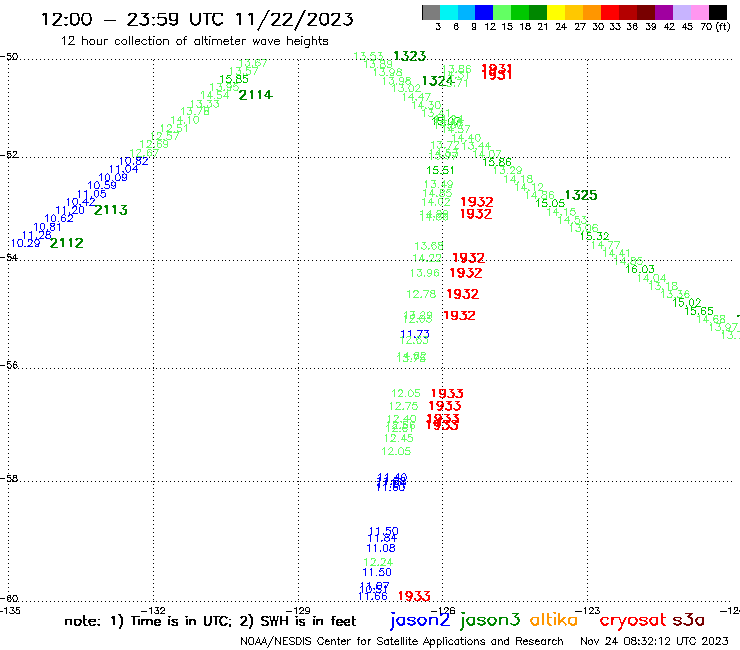This screenshot has width=740, height=650.
Task: Click the 's3a' satellite label
Action: 689,620
